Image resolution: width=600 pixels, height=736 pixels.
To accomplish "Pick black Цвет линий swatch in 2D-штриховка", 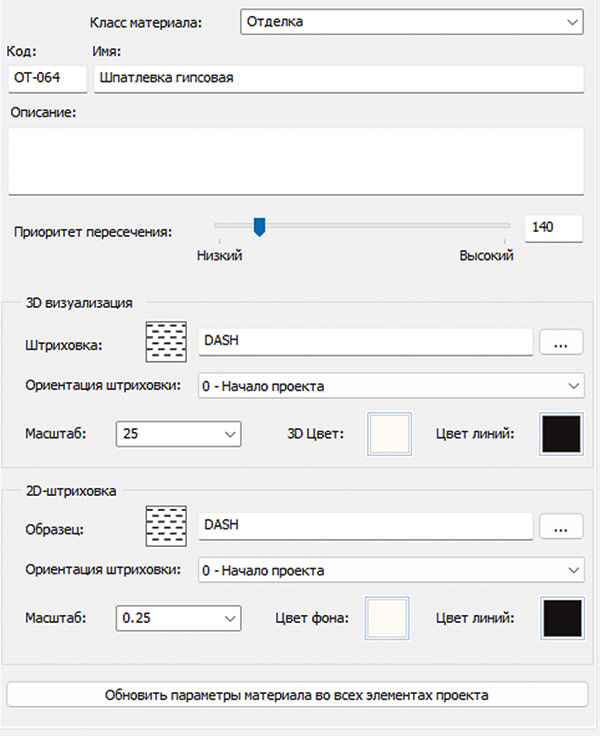I will click(562, 618).
